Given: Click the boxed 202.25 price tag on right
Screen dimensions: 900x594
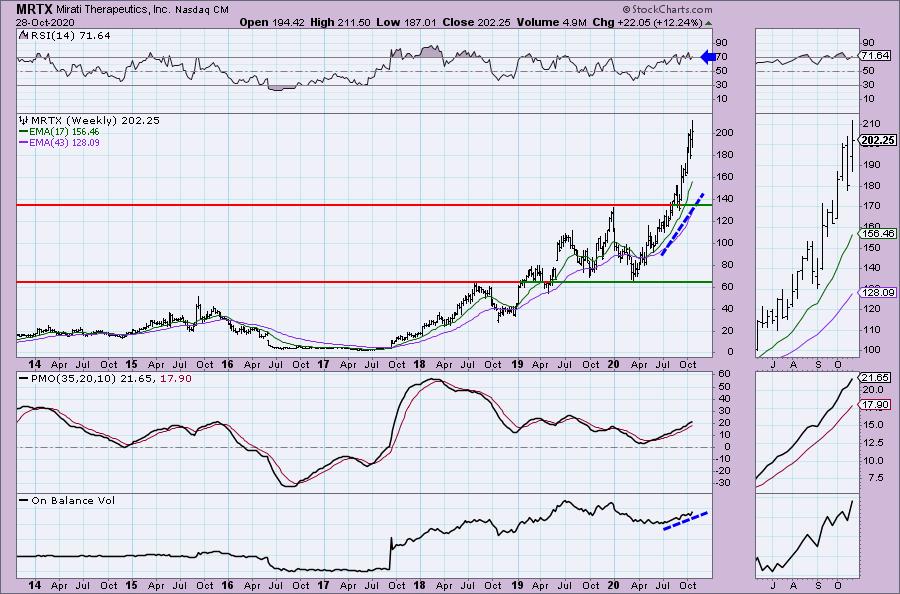Looking at the screenshot, I should [877, 140].
